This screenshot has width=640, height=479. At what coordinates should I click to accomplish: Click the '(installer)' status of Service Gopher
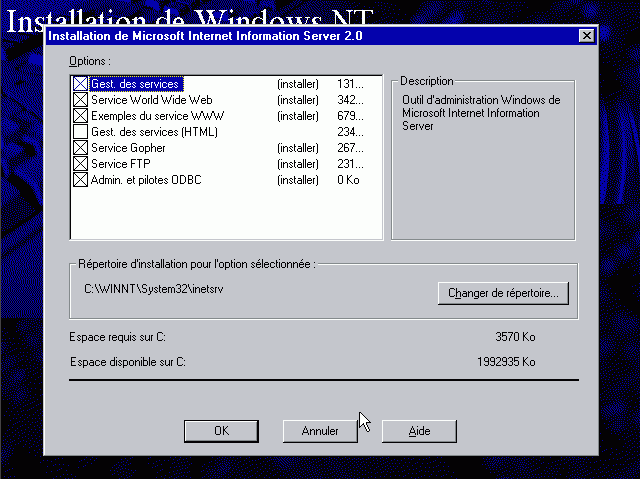[x=298, y=148]
